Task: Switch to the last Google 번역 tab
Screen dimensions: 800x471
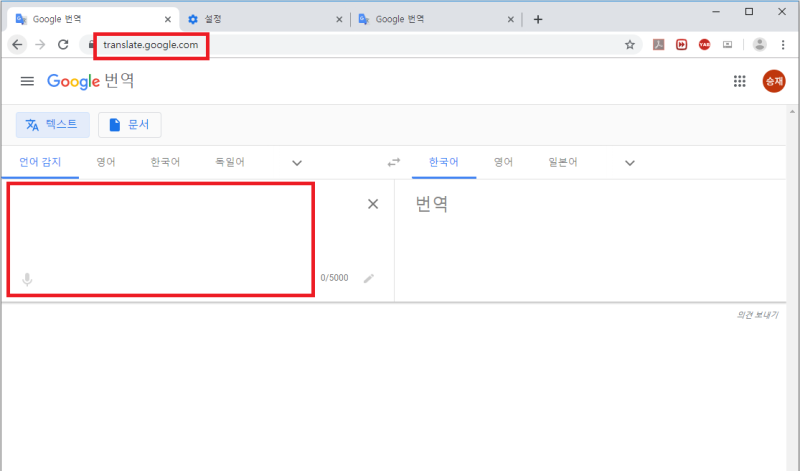Action: click(x=436, y=19)
